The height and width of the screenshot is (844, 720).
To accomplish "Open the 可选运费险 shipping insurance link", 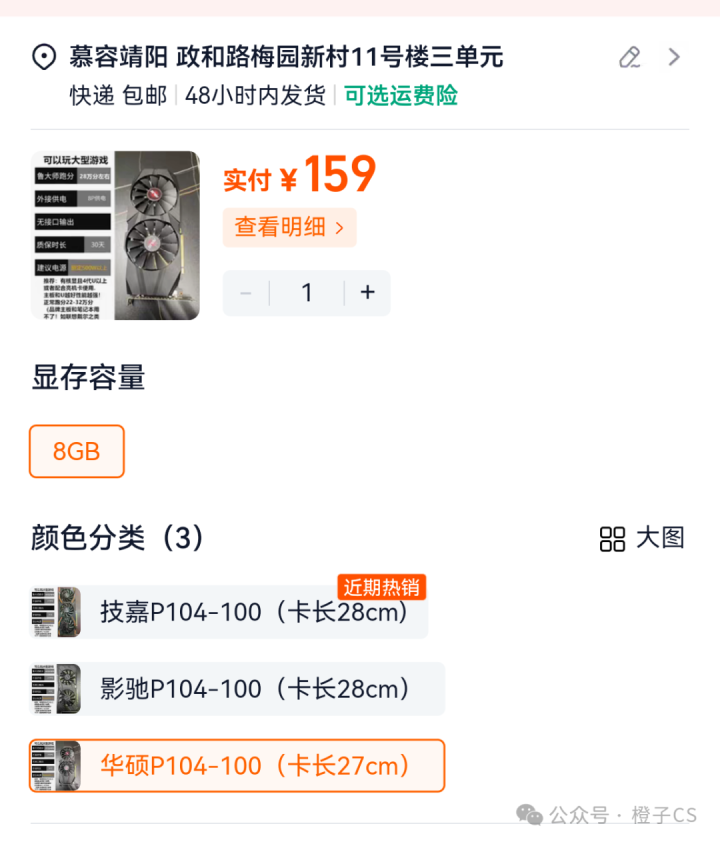I will (x=401, y=96).
